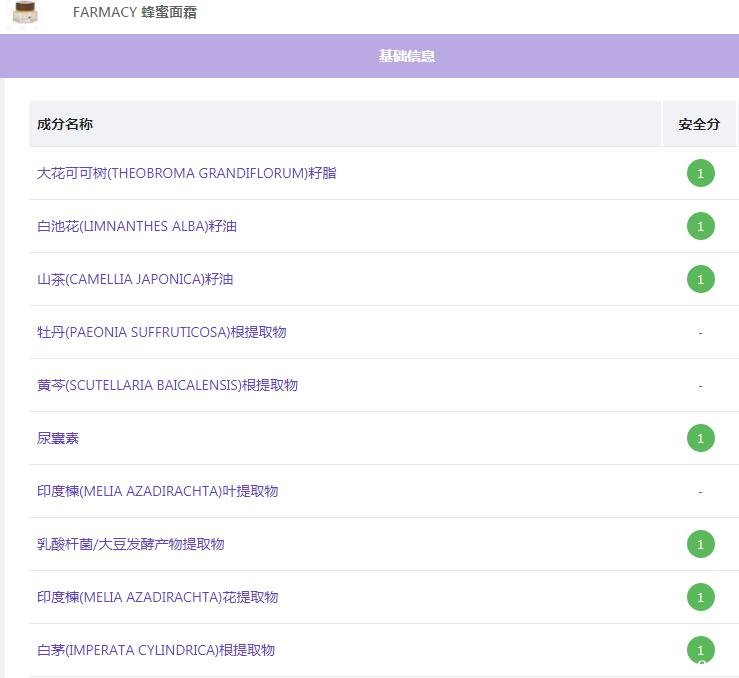Open the 尿囊素 ingredient link
This screenshot has height=678, width=739.
click(58, 438)
